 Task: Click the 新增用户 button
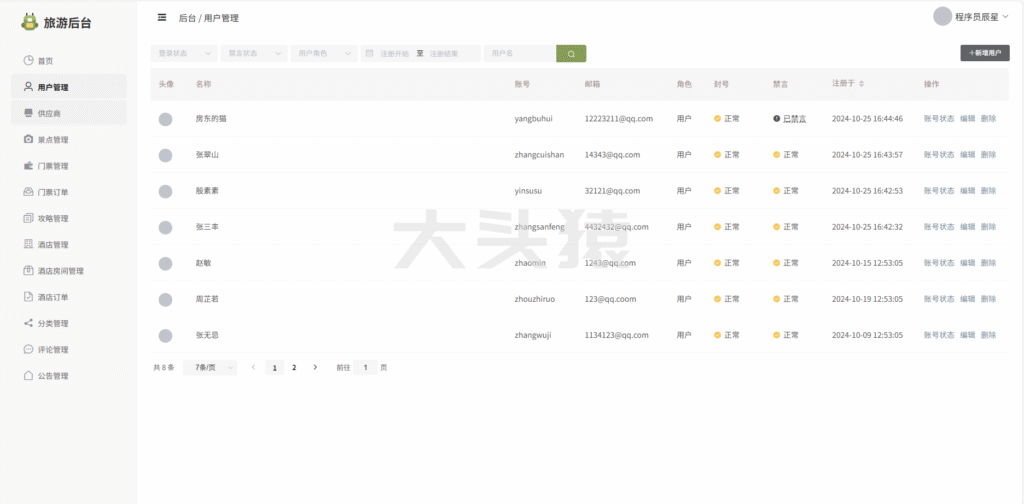[985, 54]
